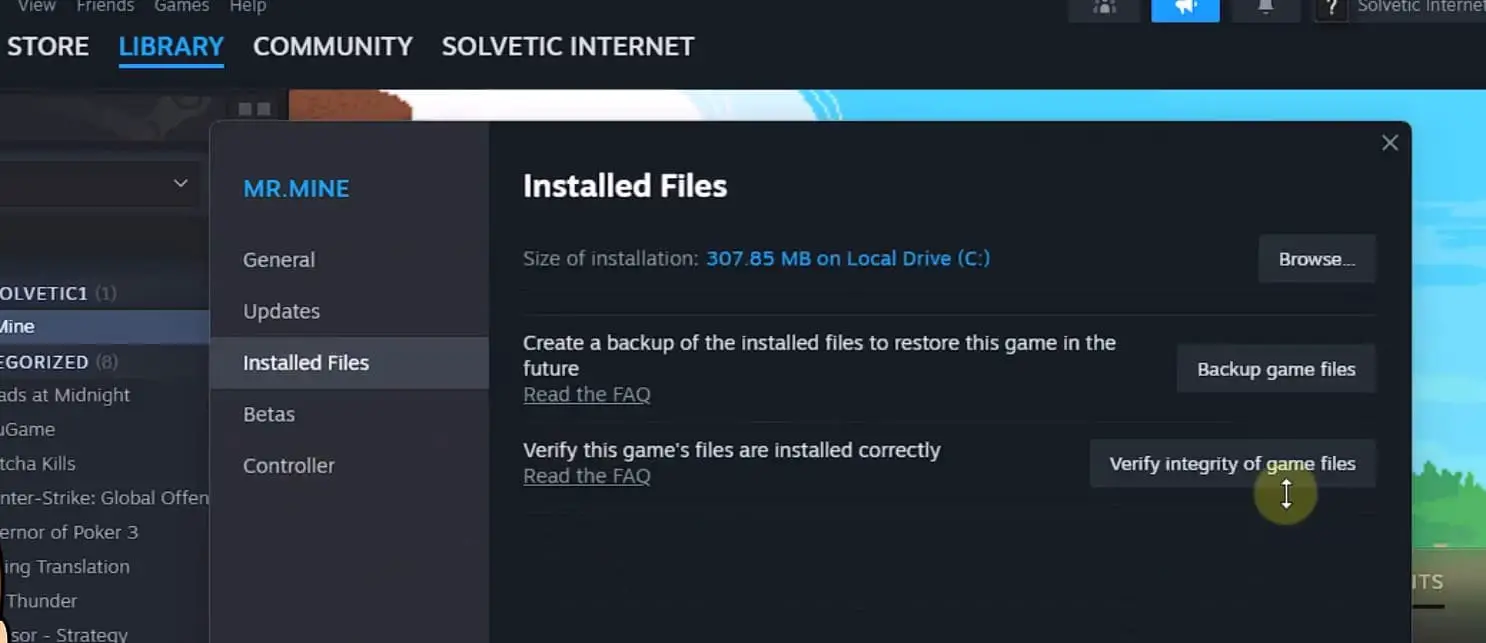Open the Solvetic Internet account menu
The height and width of the screenshot is (643, 1486).
1420,7
